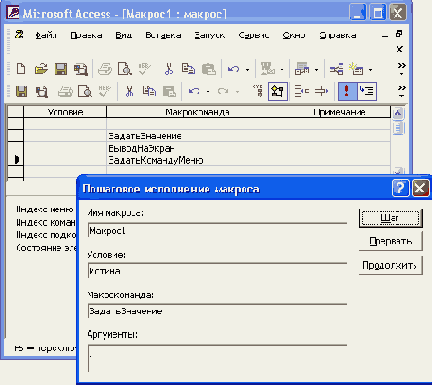This screenshot has height=385, width=432.
Task: Open the Сервис menu
Action: point(254,35)
